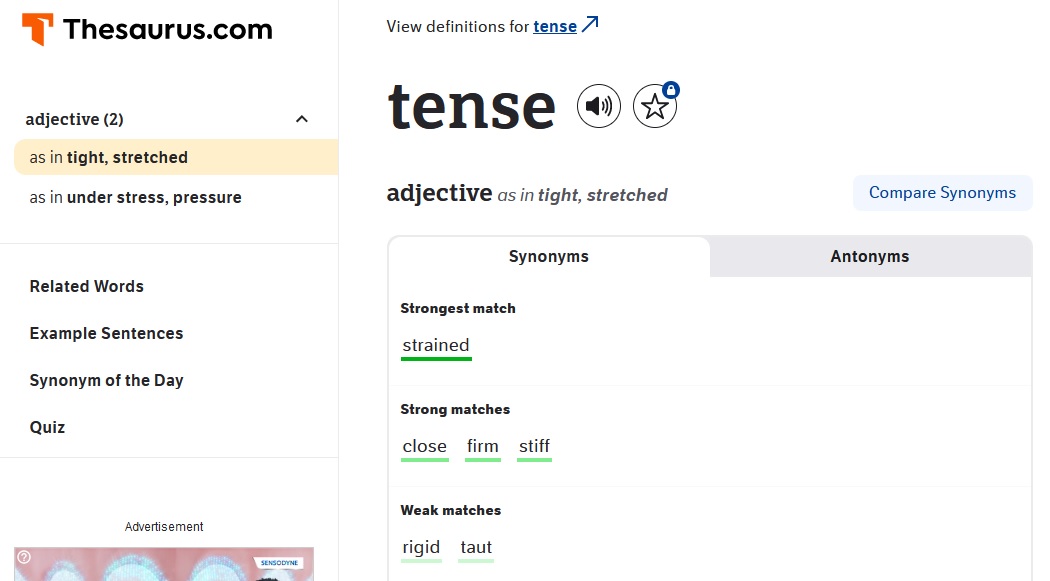Open the weak match 'taut'
Viewport: 1050px width, 581px height.
click(476, 547)
